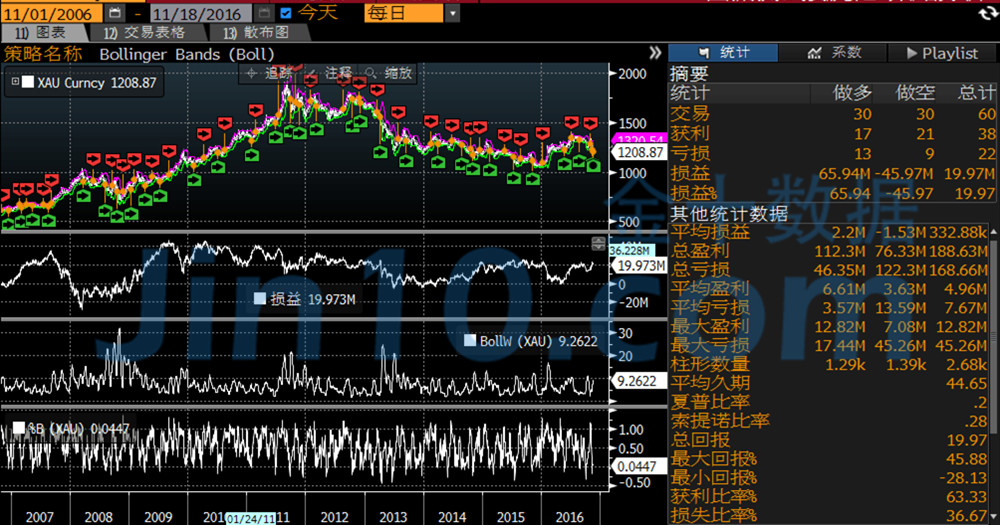Image resolution: width=1000 pixels, height=525 pixels.
Task: Click the double-chevron panel collapse icon
Action: click(x=655, y=53)
